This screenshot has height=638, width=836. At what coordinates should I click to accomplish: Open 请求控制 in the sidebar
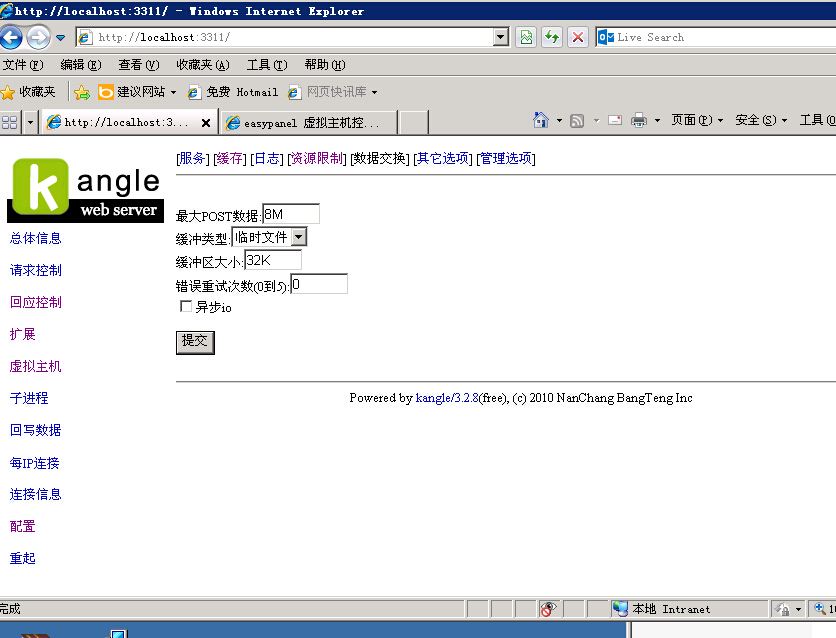36,270
